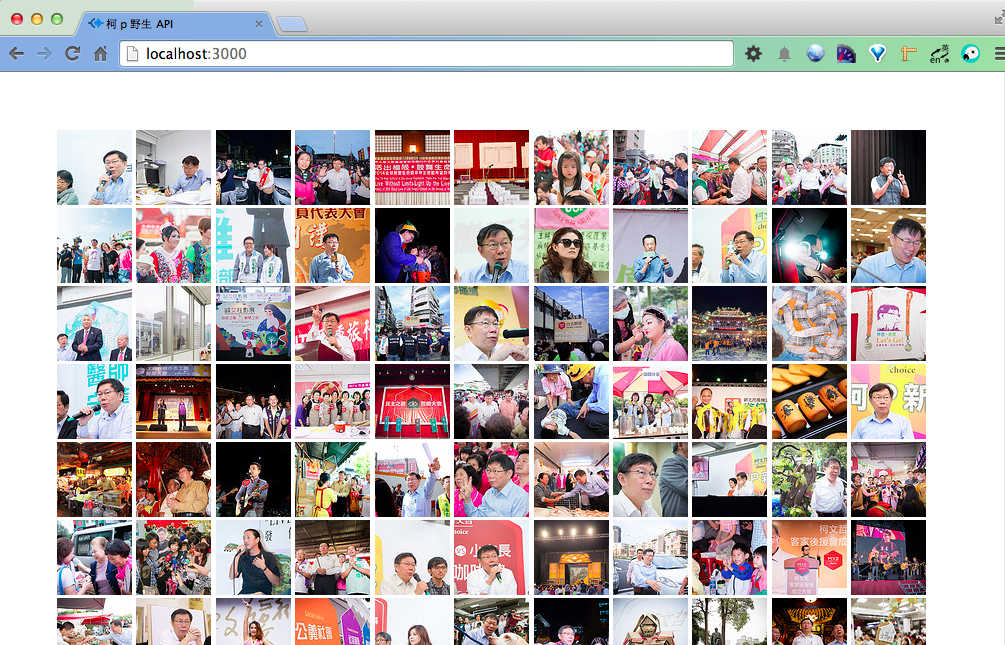This screenshot has height=645, width=1005.
Task: Open the illuminated temple at night thumbnail
Action: pos(729,323)
